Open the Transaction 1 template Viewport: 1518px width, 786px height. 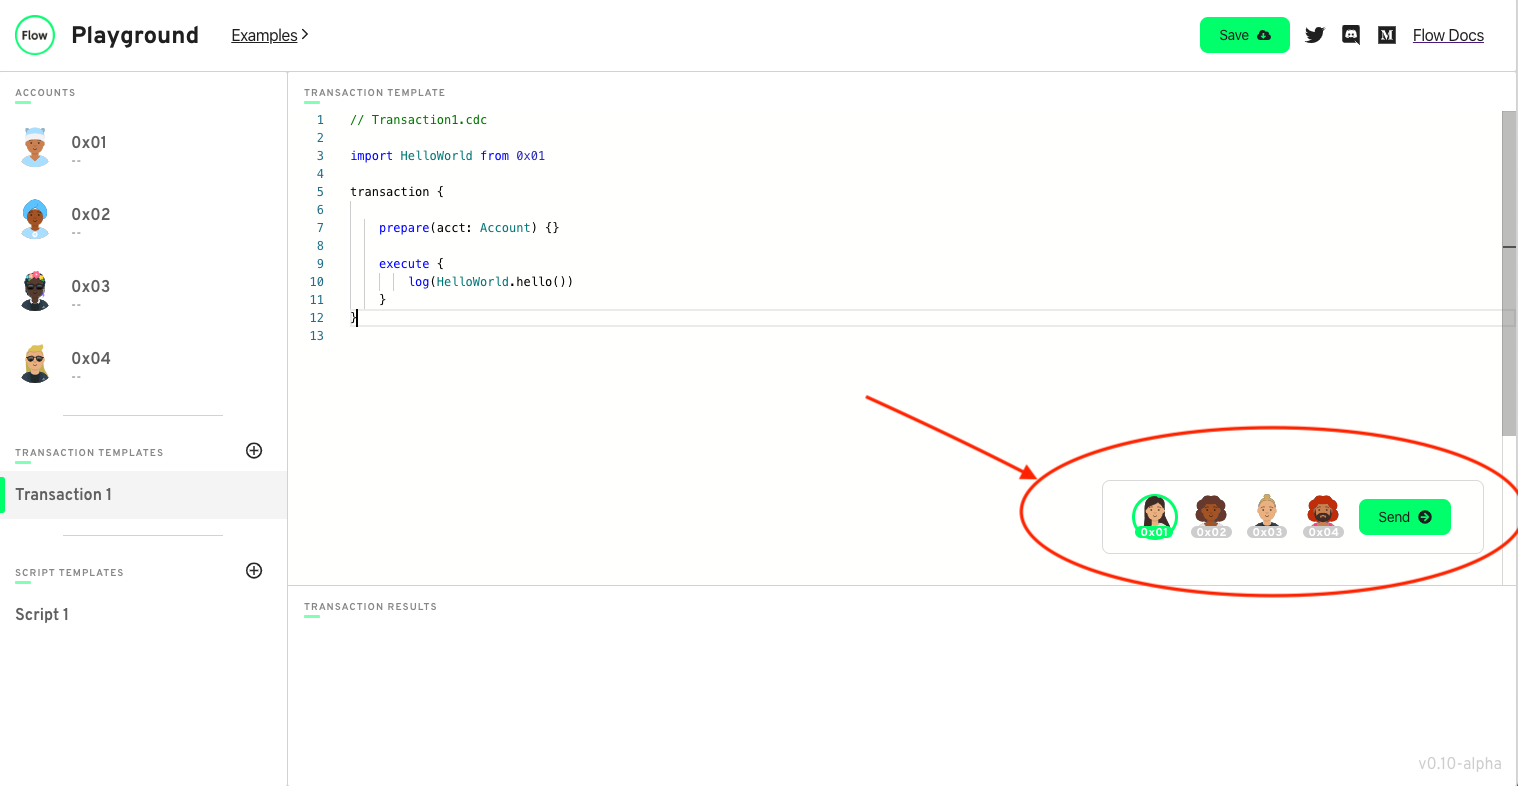pos(143,495)
